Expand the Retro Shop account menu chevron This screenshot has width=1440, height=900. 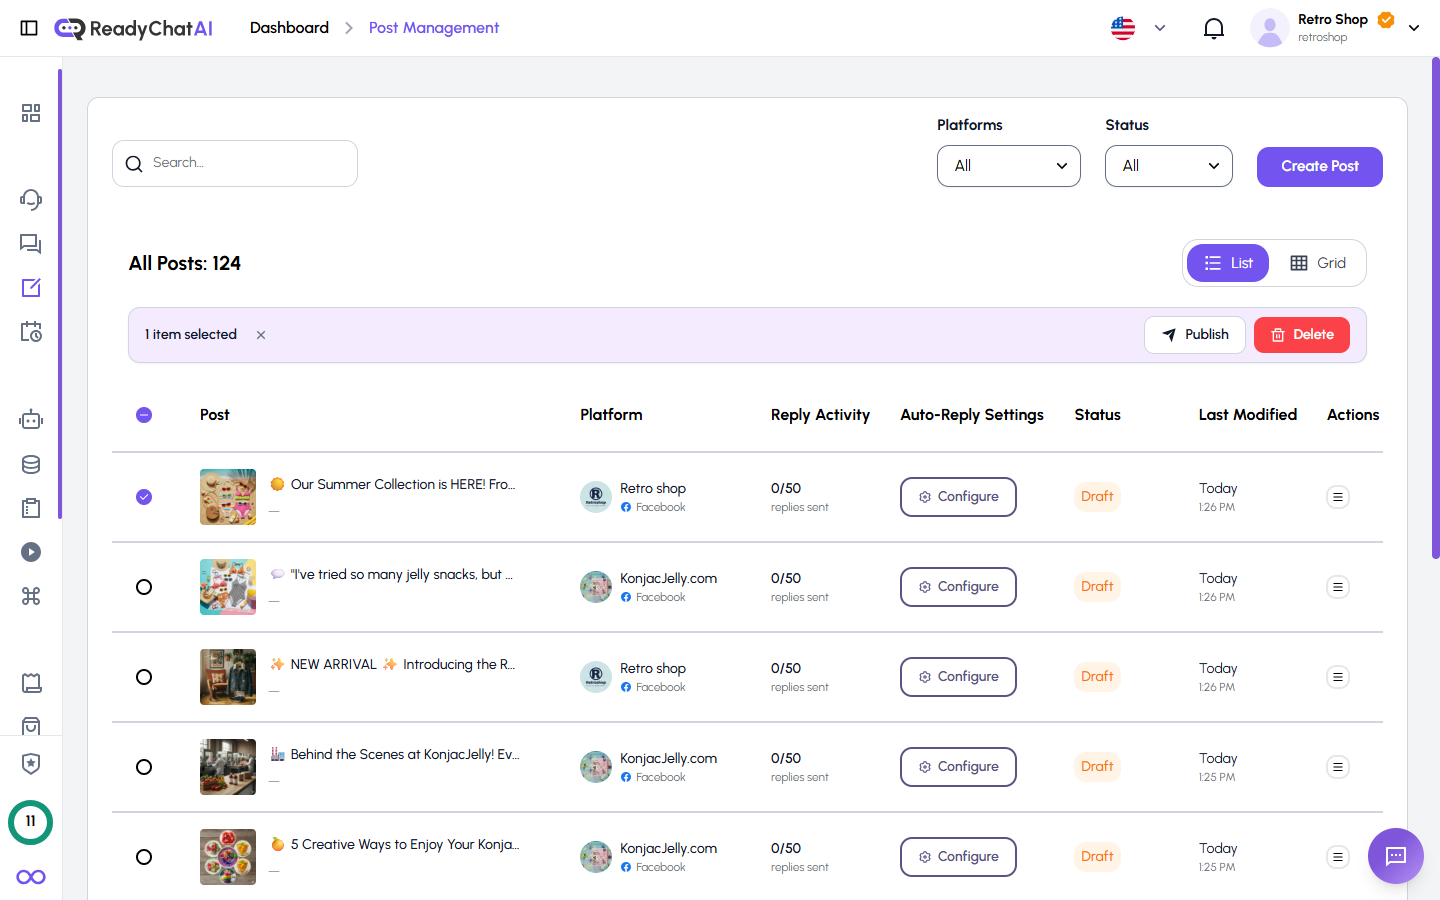coord(1414,27)
